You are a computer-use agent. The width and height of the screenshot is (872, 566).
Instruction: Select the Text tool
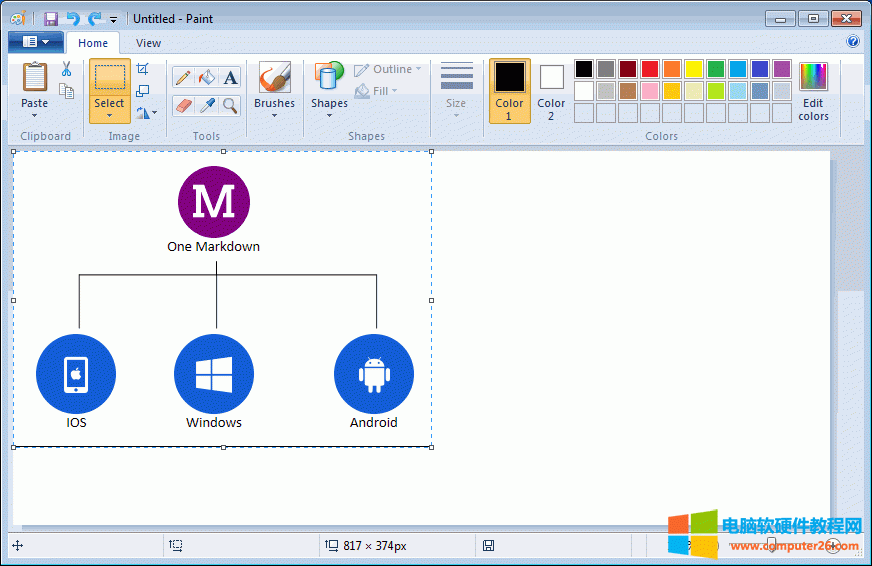tap(230, 77)
